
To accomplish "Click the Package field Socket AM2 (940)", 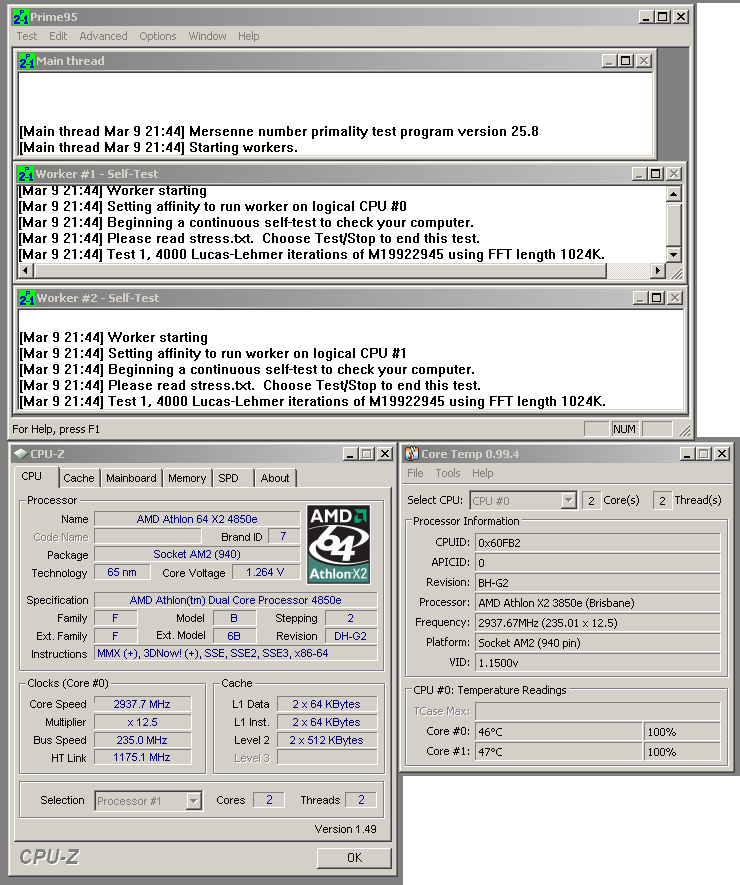I will pos(197,554).
